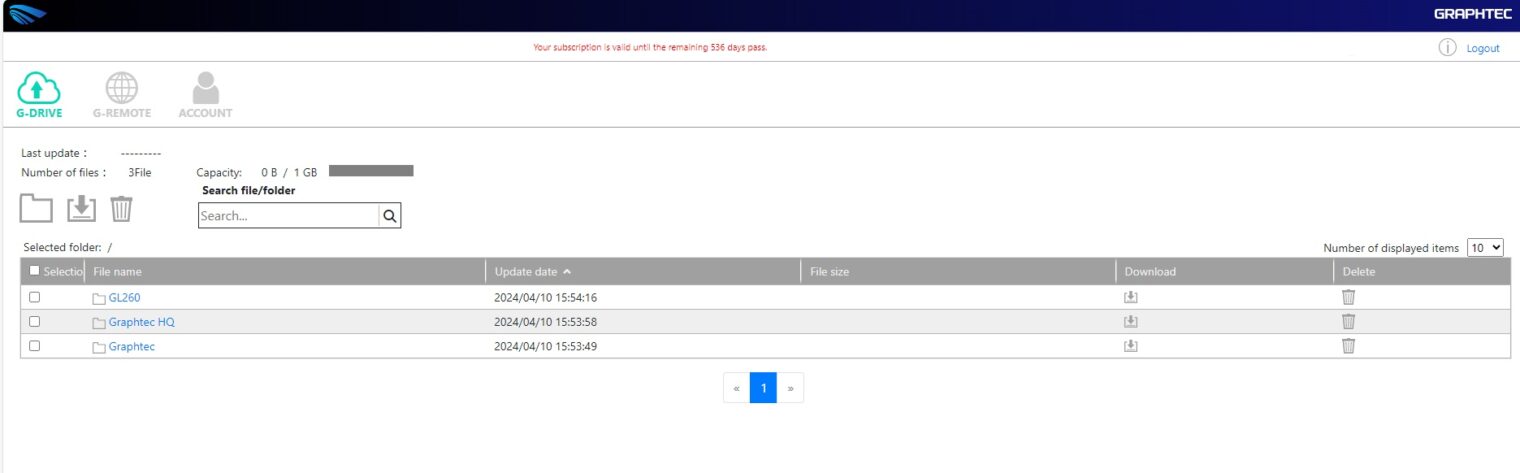Viewport: 1520px width, 473px height.
Task: Go to next page with » arrow
Action: click(x=790, y=388)
